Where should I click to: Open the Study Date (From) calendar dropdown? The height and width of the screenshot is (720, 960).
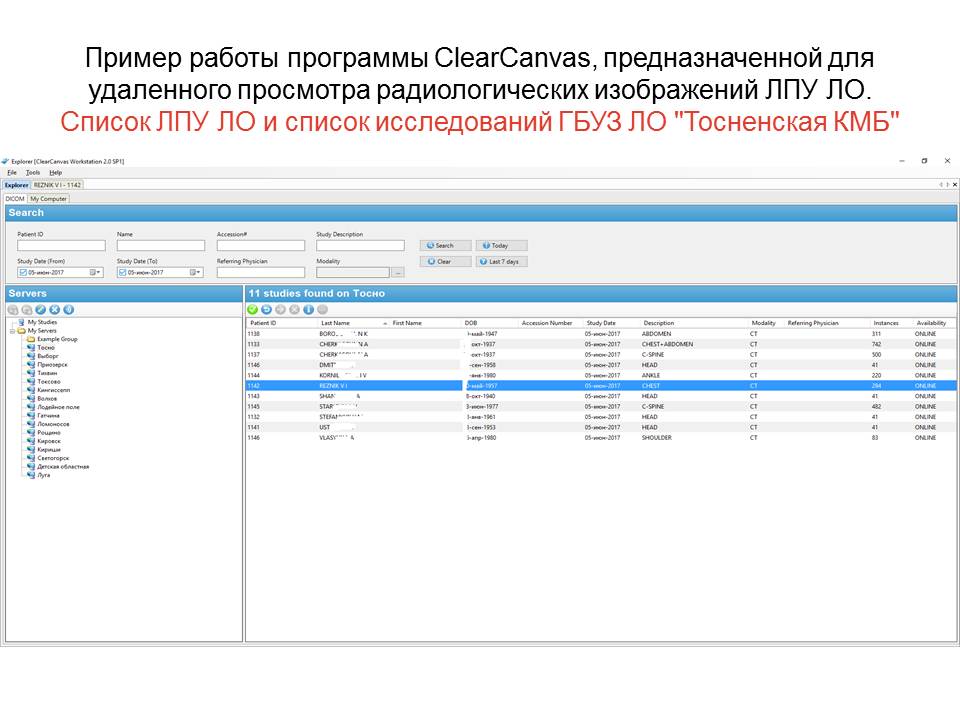(x=95, y=271)
